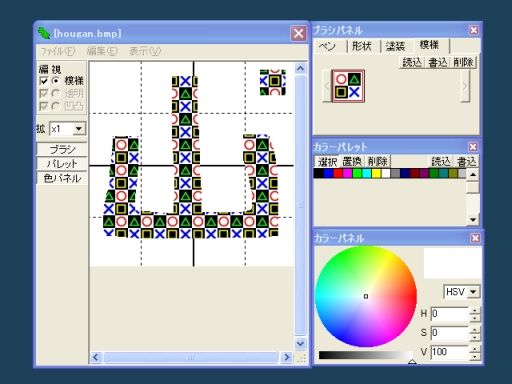
Task: Pick the white palette swatch
Action: coord(386,173)
